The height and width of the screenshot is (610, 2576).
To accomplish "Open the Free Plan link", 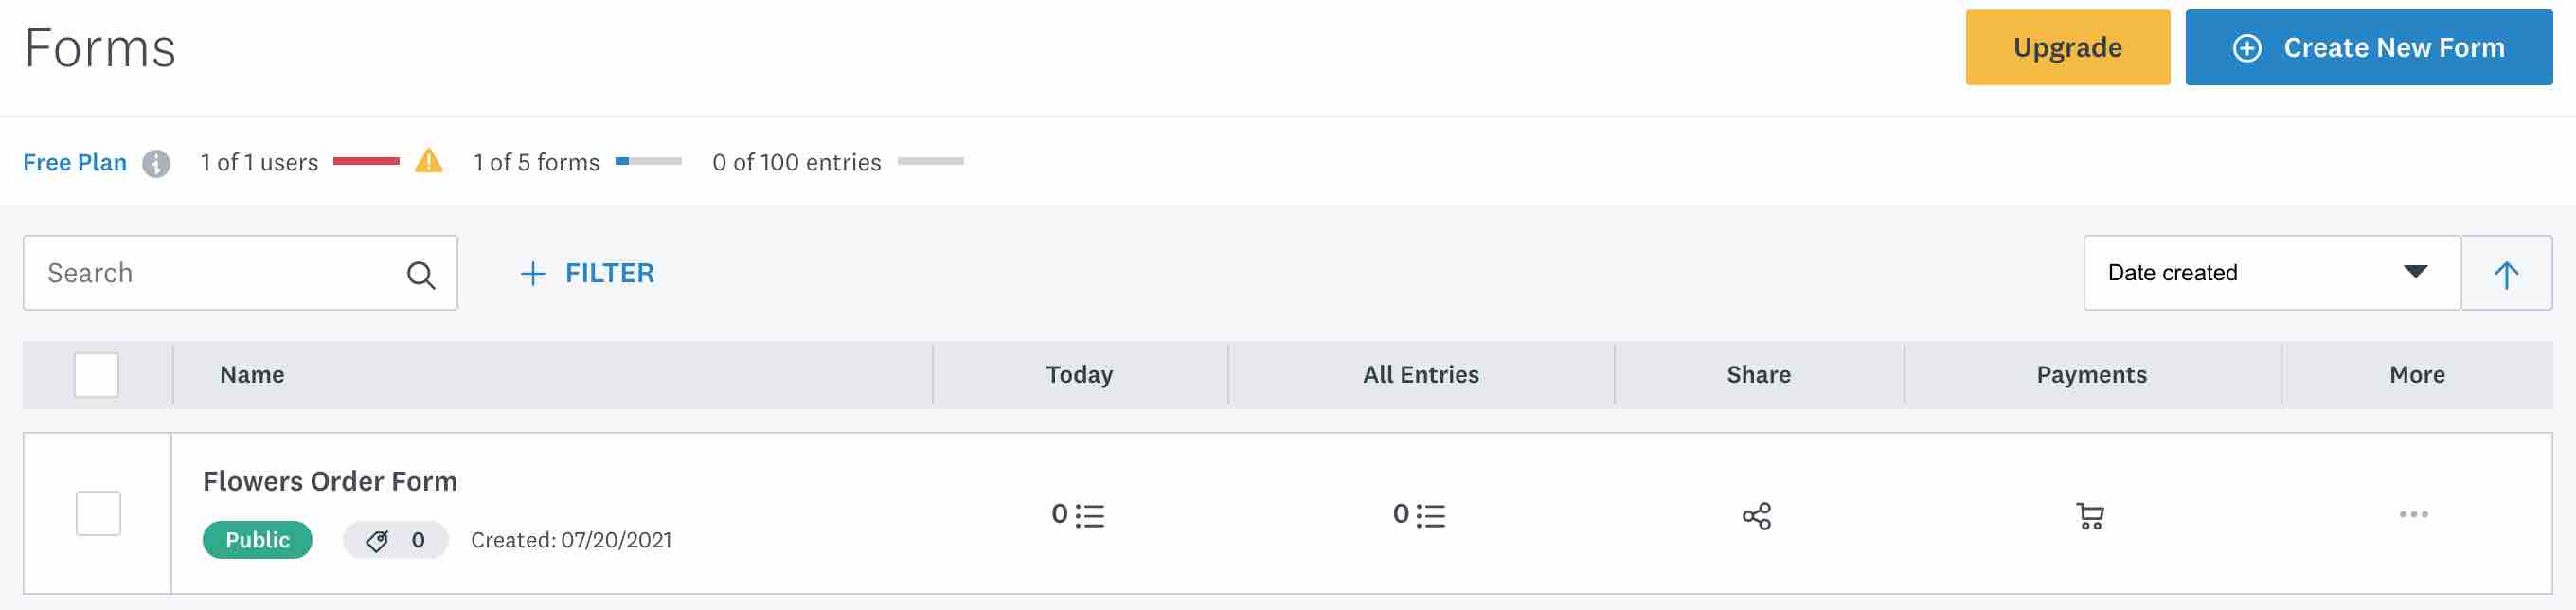I will (75, 162).
